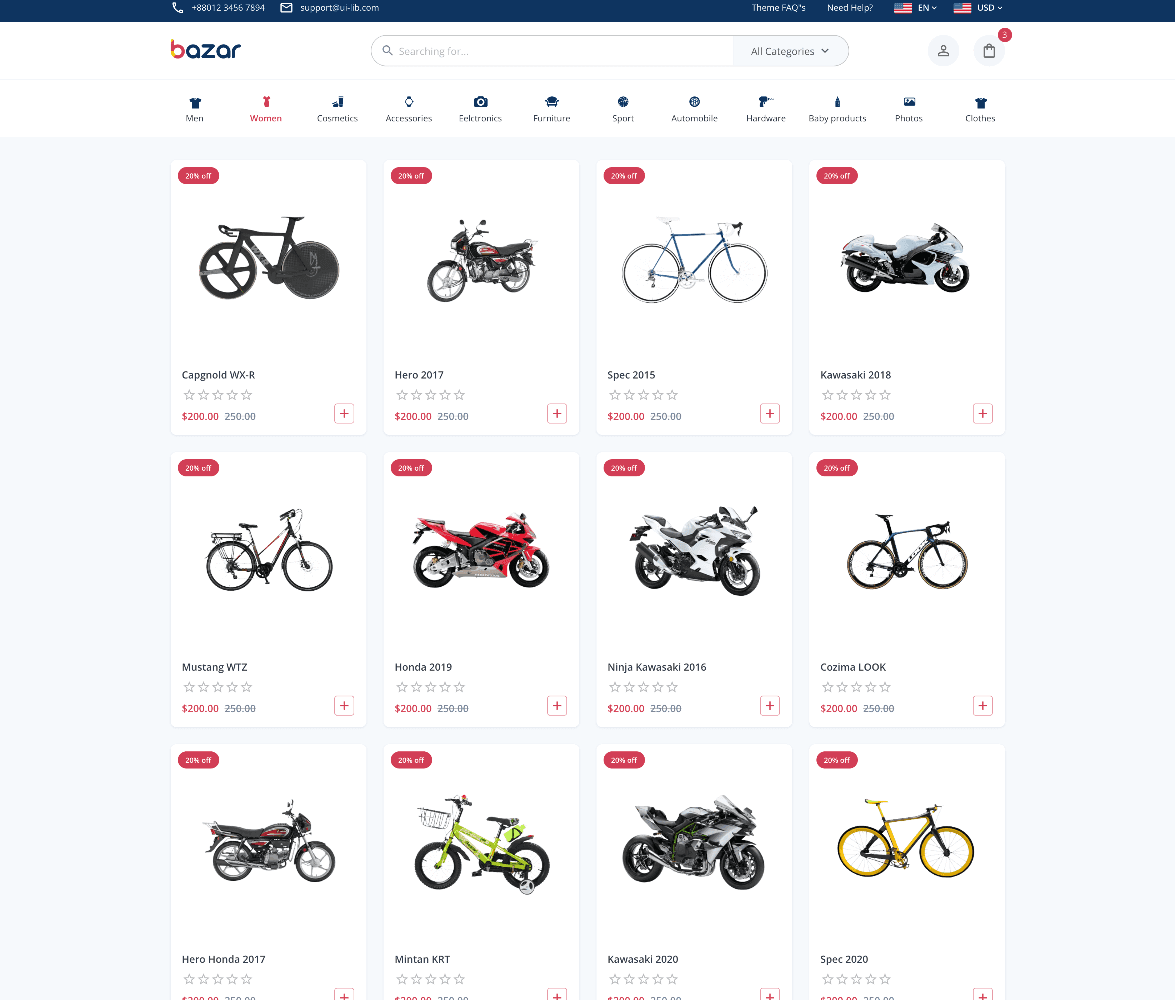Click the Need Help? link
Viewport: 1175px width, 1000px height.
click(849, 8)
